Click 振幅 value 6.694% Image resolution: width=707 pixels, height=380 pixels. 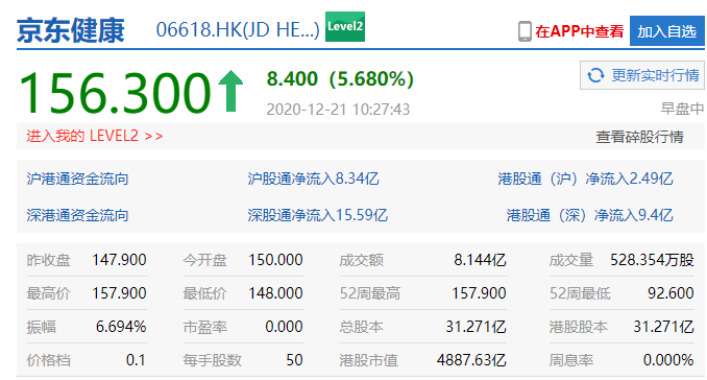point(121,327)
